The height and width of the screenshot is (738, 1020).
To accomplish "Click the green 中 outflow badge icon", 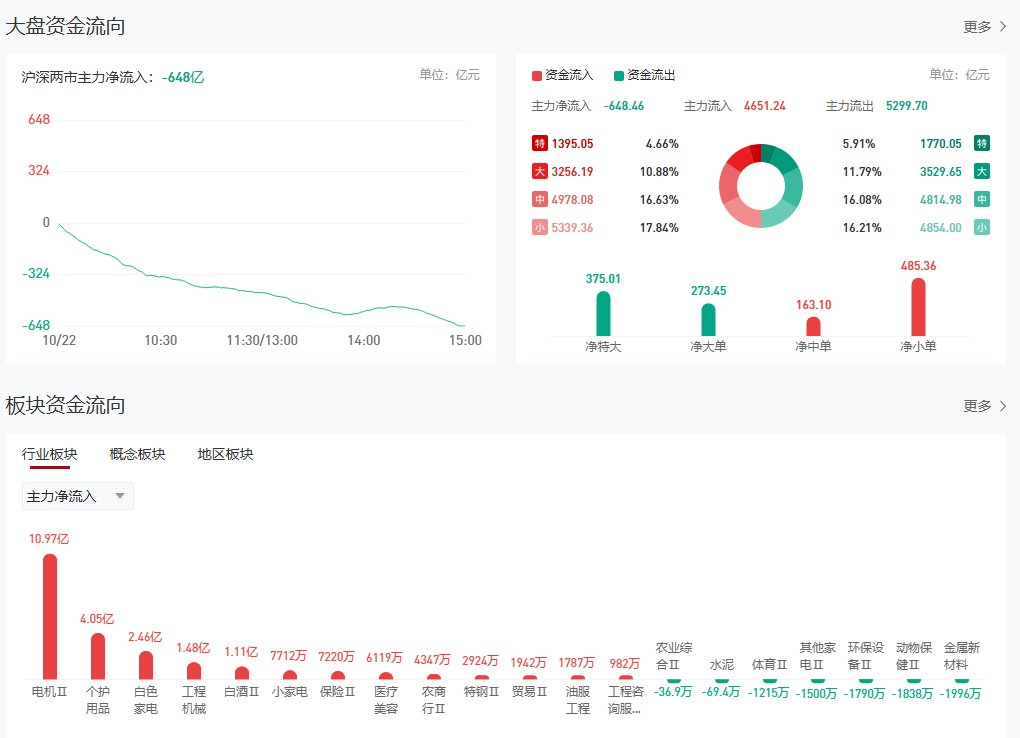I will tap(982, 199).
